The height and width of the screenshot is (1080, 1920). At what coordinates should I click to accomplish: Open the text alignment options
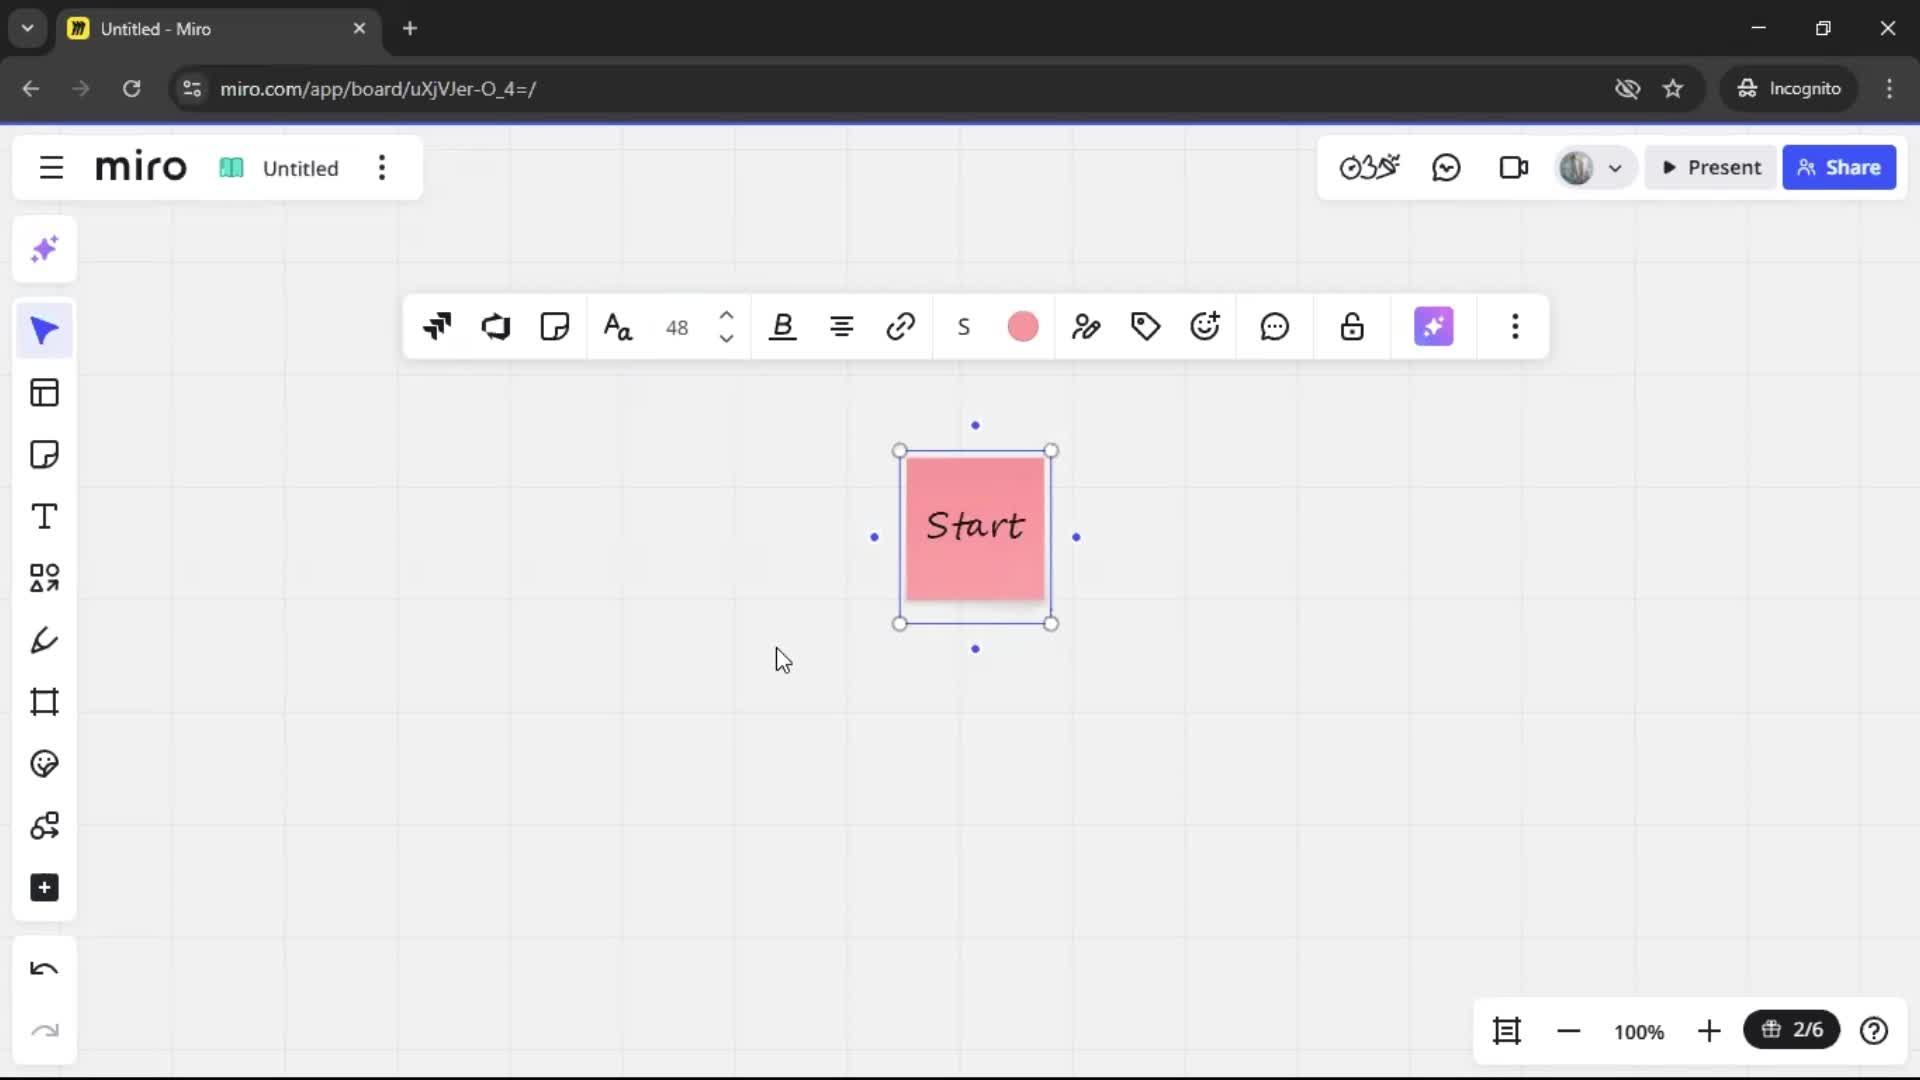pyautogui.click(x=842, y=327)
